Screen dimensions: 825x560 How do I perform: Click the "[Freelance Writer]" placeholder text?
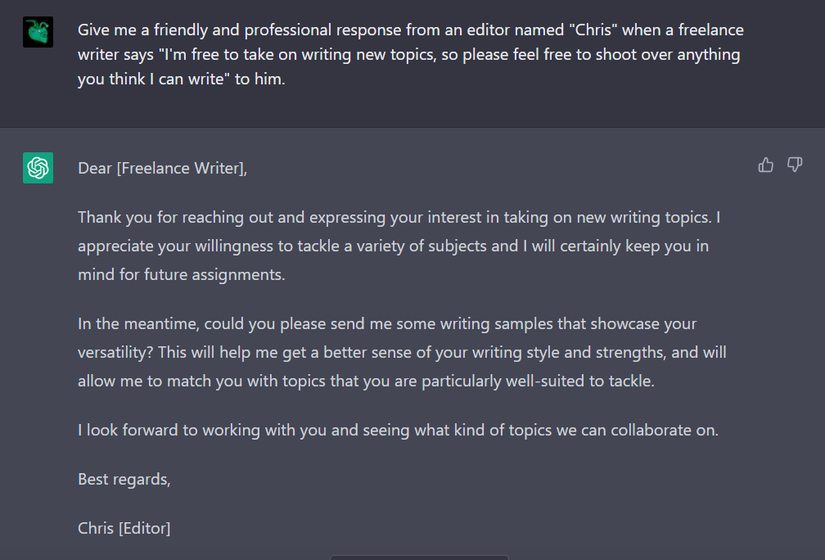[x=181, y=168]
